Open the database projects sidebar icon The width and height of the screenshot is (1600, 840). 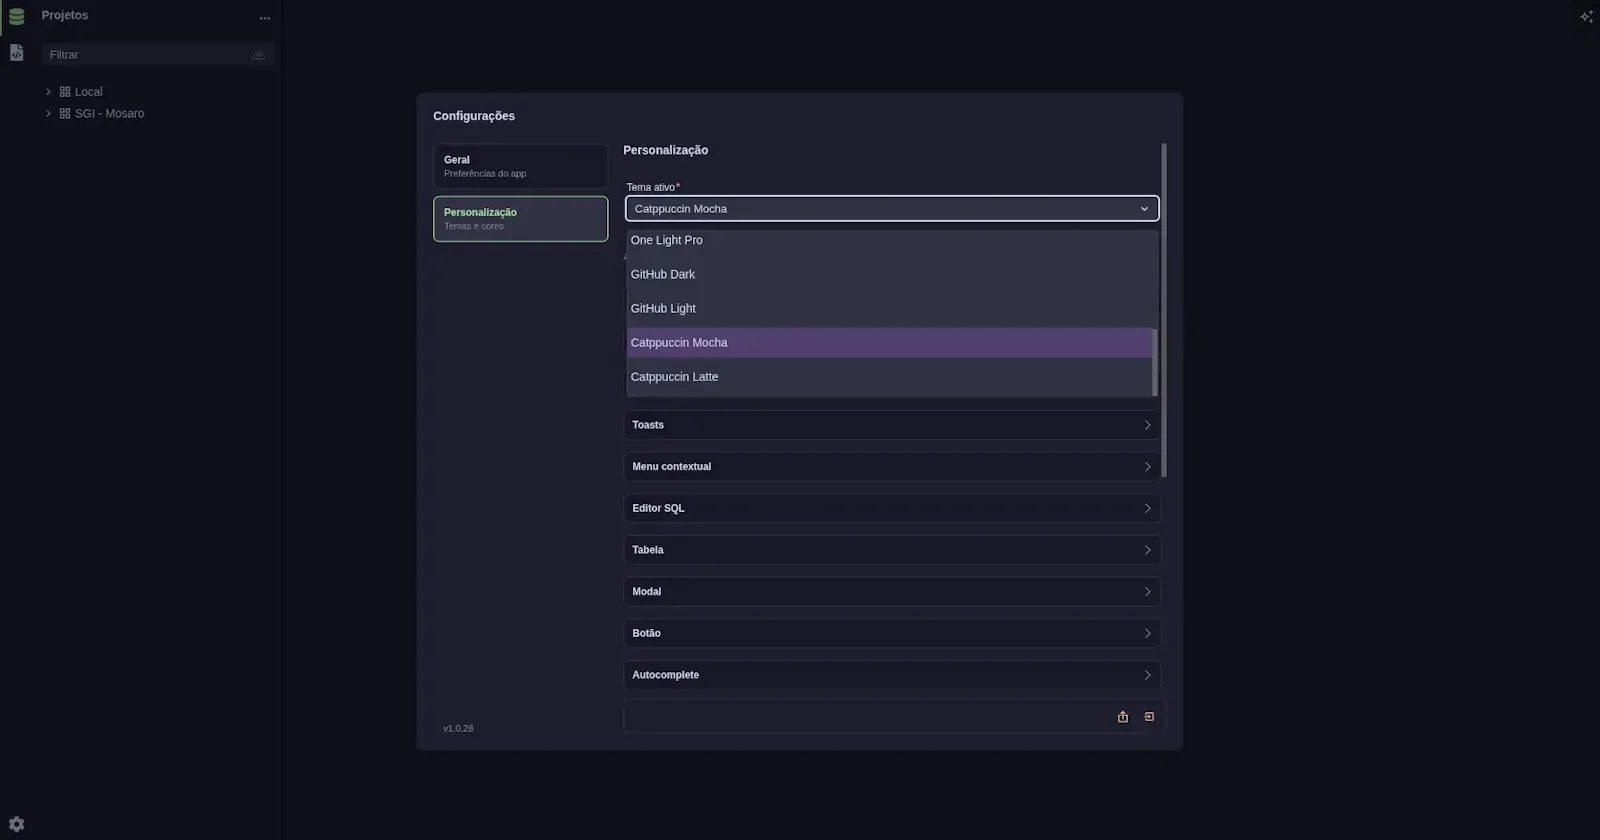pos(16,16)
